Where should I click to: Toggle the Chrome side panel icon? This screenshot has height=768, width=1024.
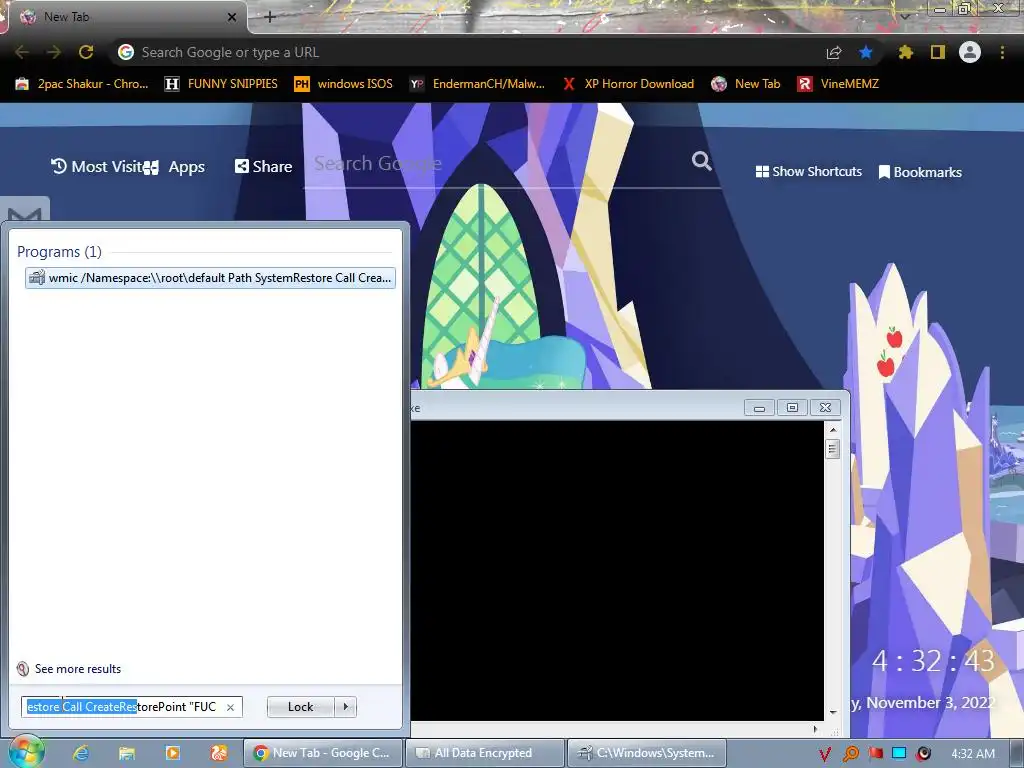(x=938, y=52)
